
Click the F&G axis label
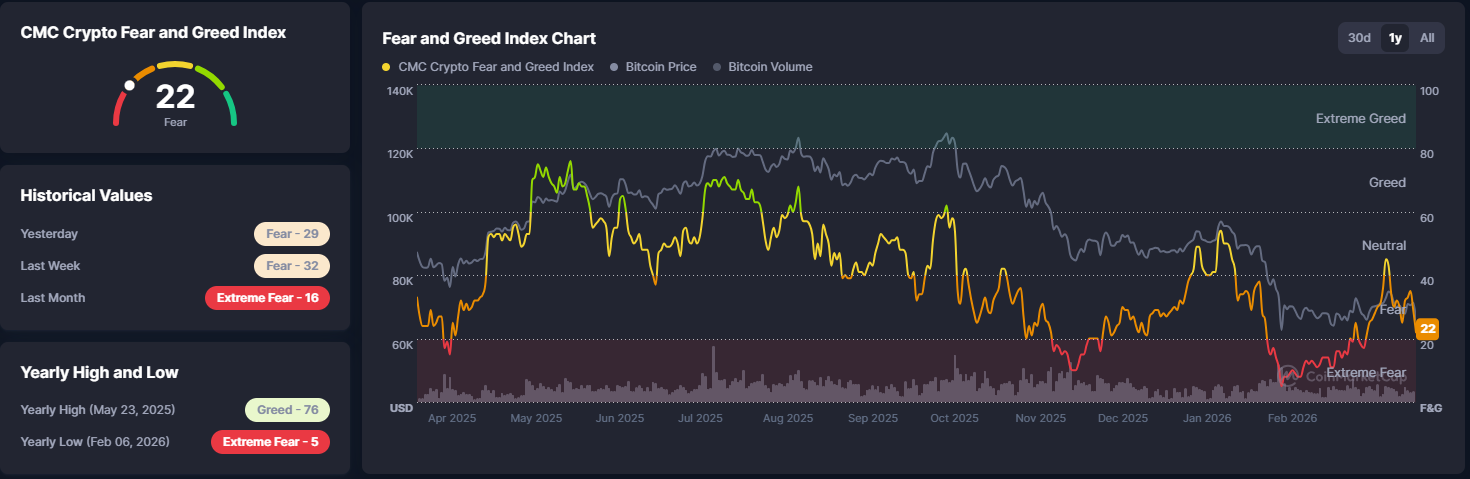pos(1431,409)
